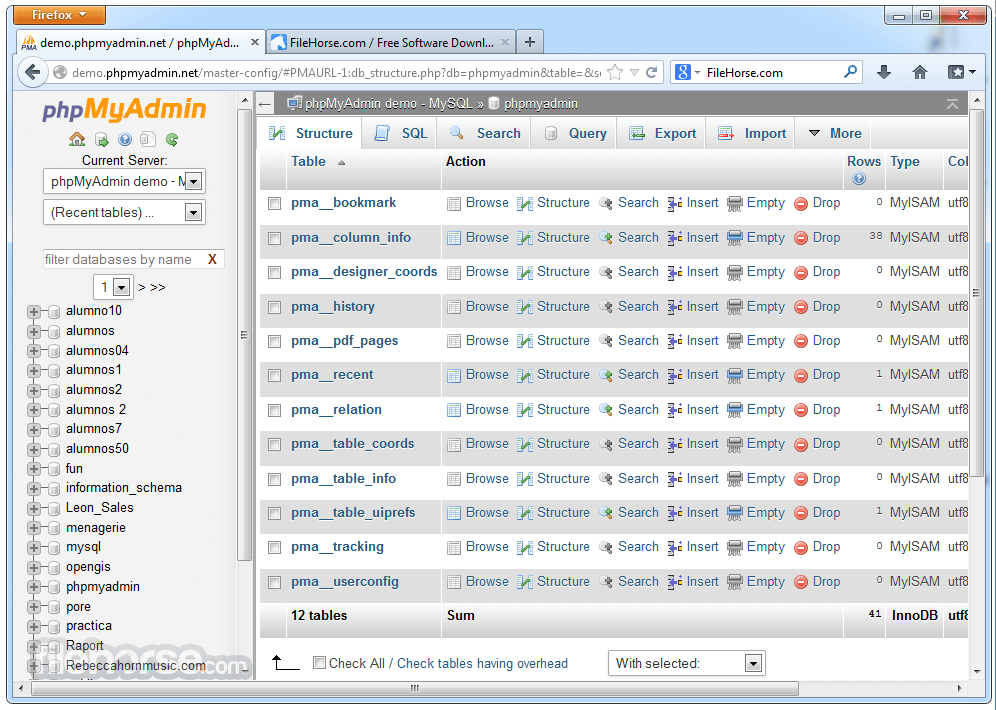Viewport: 996px width, 710px height.
Task: Expand the information_schema database node
Action: pyautogui.click(x=34, y=488)
